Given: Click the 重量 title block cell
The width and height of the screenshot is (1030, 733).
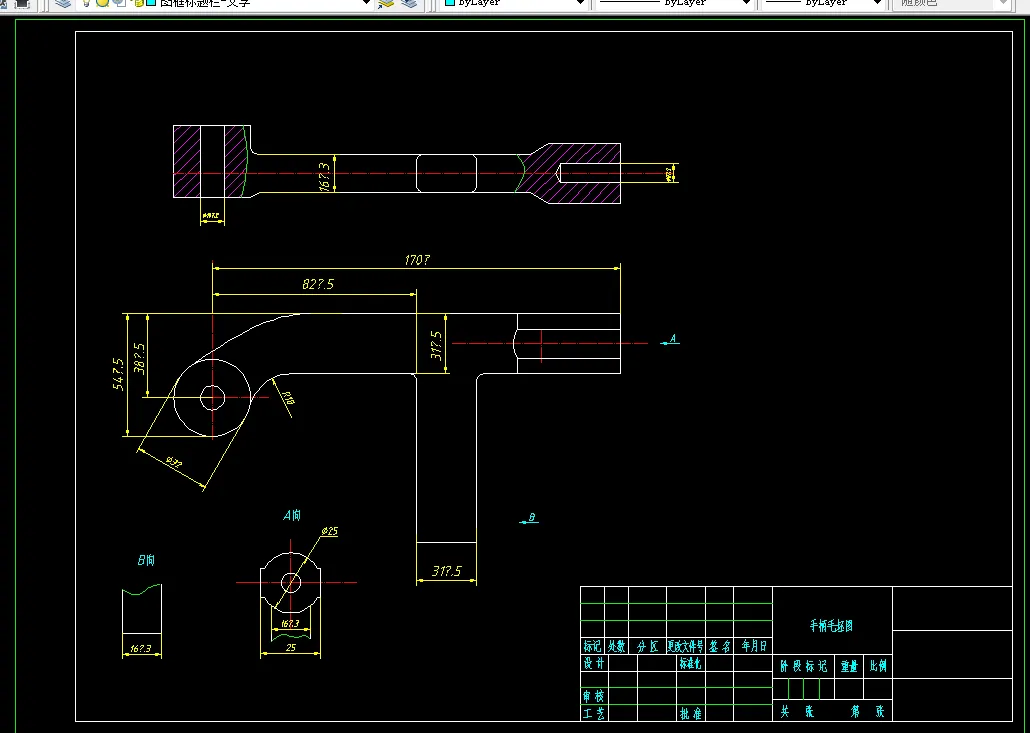Looking at the screenshot, I should tap(849, 666).
